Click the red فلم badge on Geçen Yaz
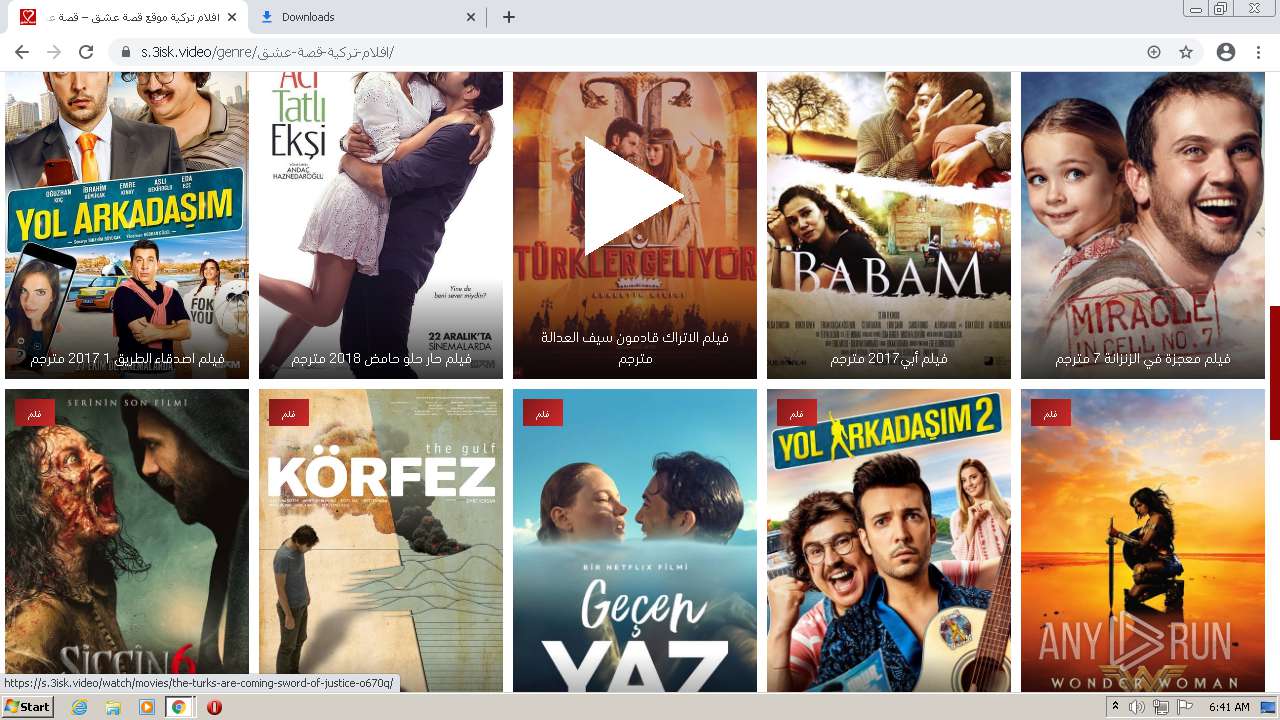 [x=543, y=413]
